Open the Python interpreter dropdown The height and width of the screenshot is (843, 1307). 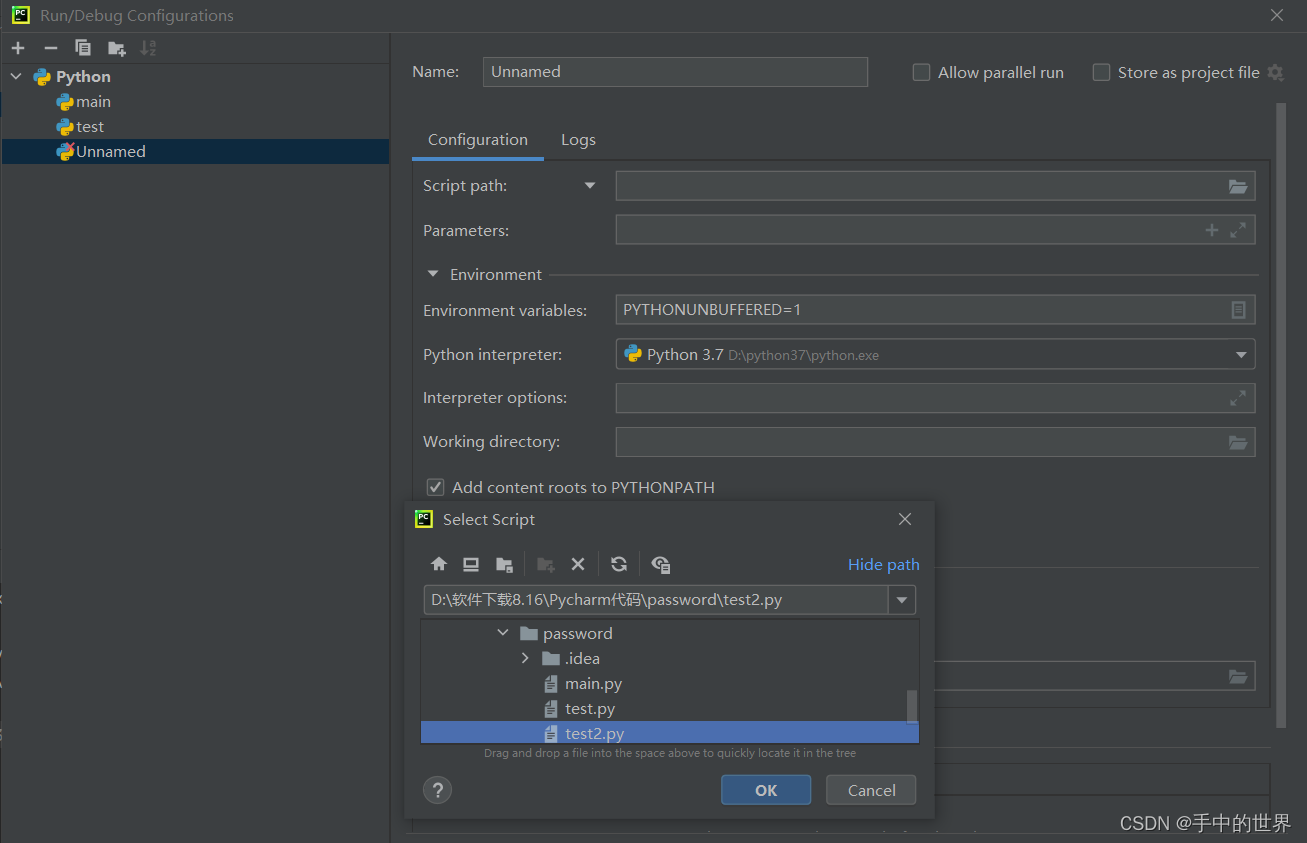tap(1241, 354)
